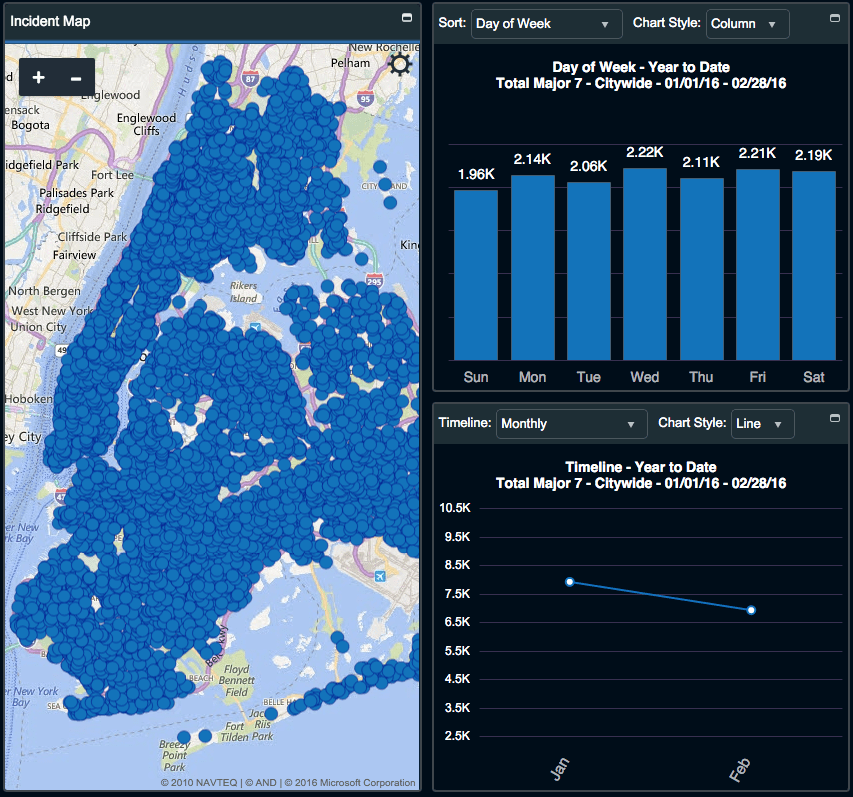
Task: Zoom out on the incident map
Action: pyautogui.click(x=76, y=78)
